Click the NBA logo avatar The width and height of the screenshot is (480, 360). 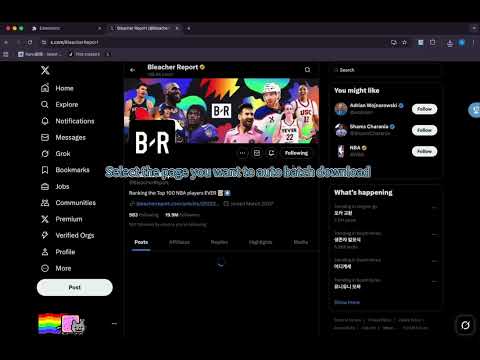click(x=341, y=151)
